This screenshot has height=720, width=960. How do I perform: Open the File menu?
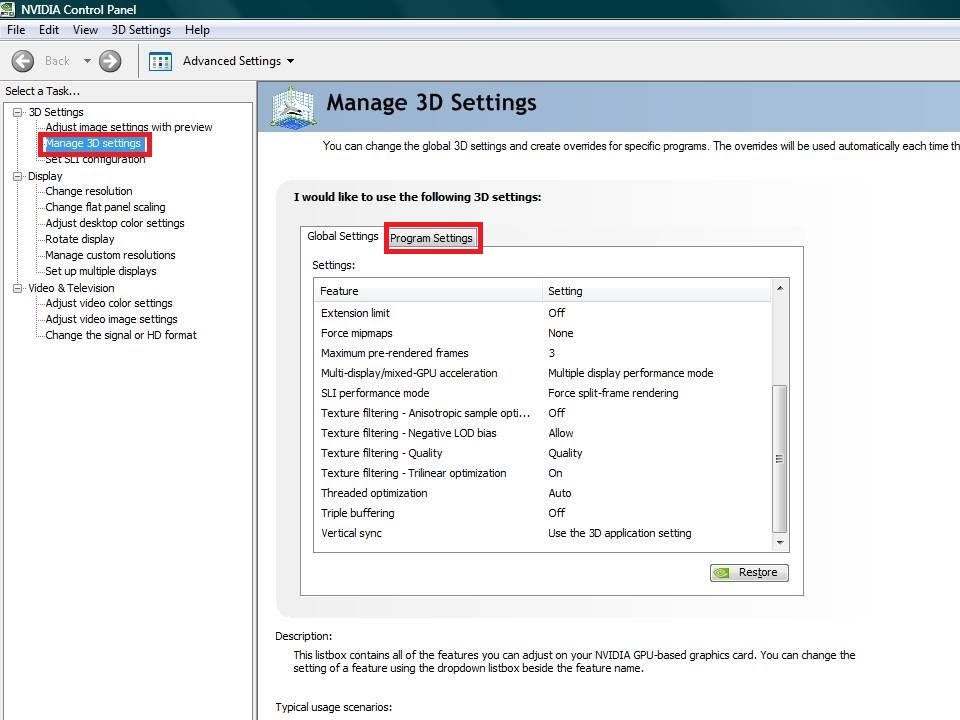click(16, 30)
